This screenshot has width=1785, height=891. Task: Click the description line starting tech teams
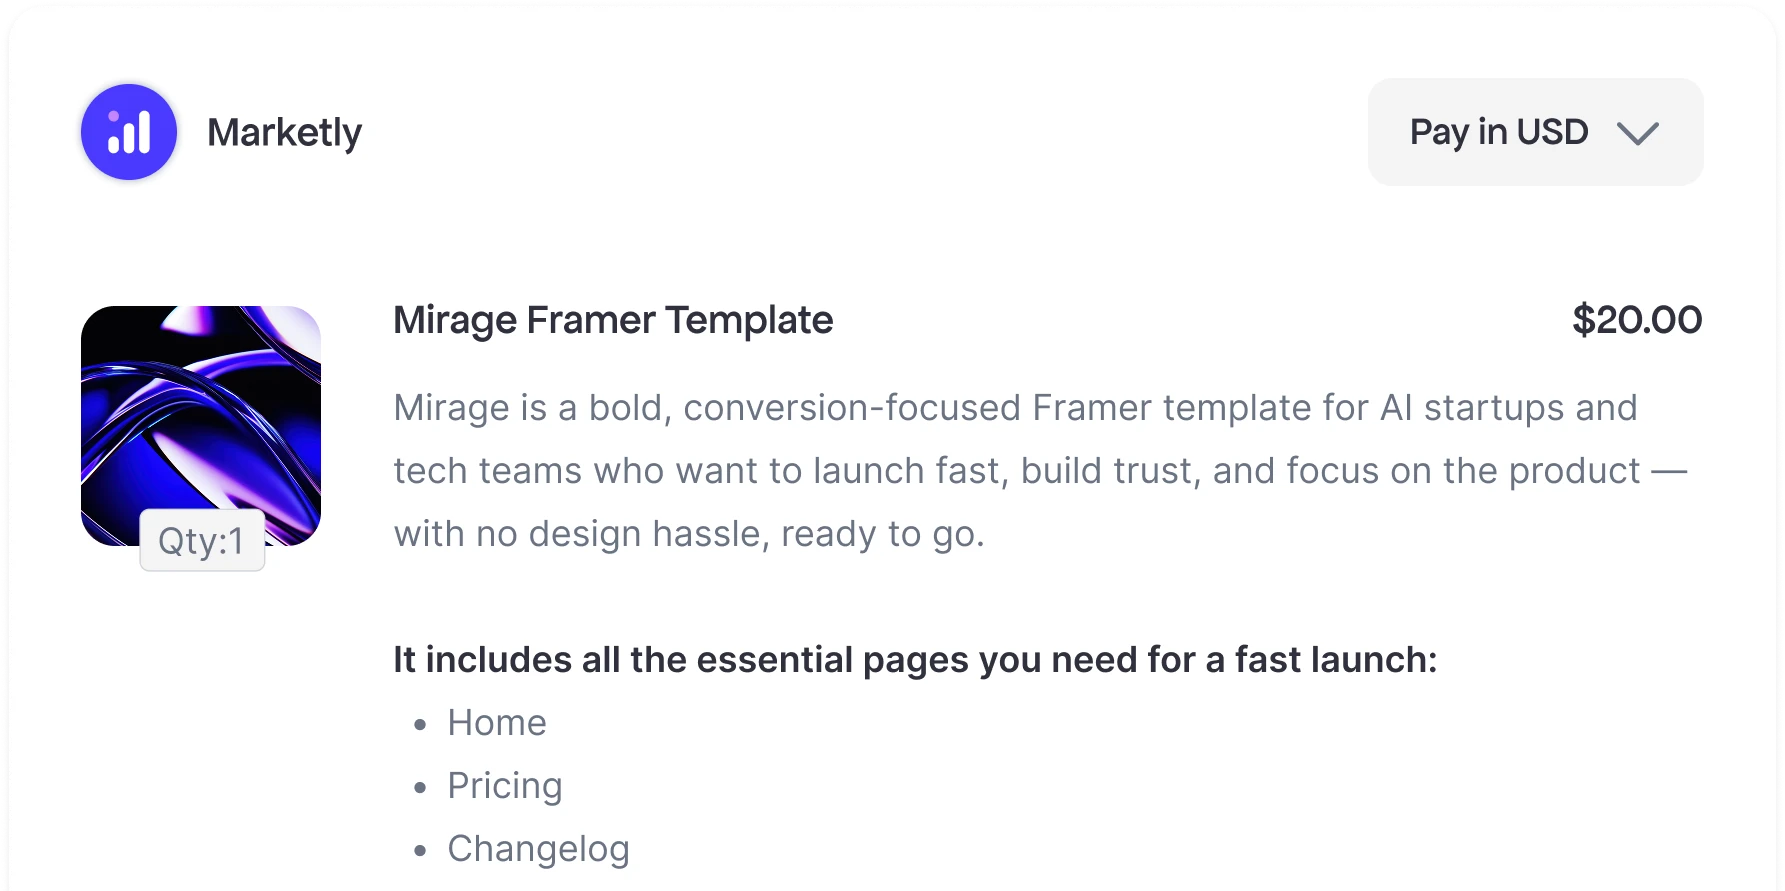point(1039,470)
